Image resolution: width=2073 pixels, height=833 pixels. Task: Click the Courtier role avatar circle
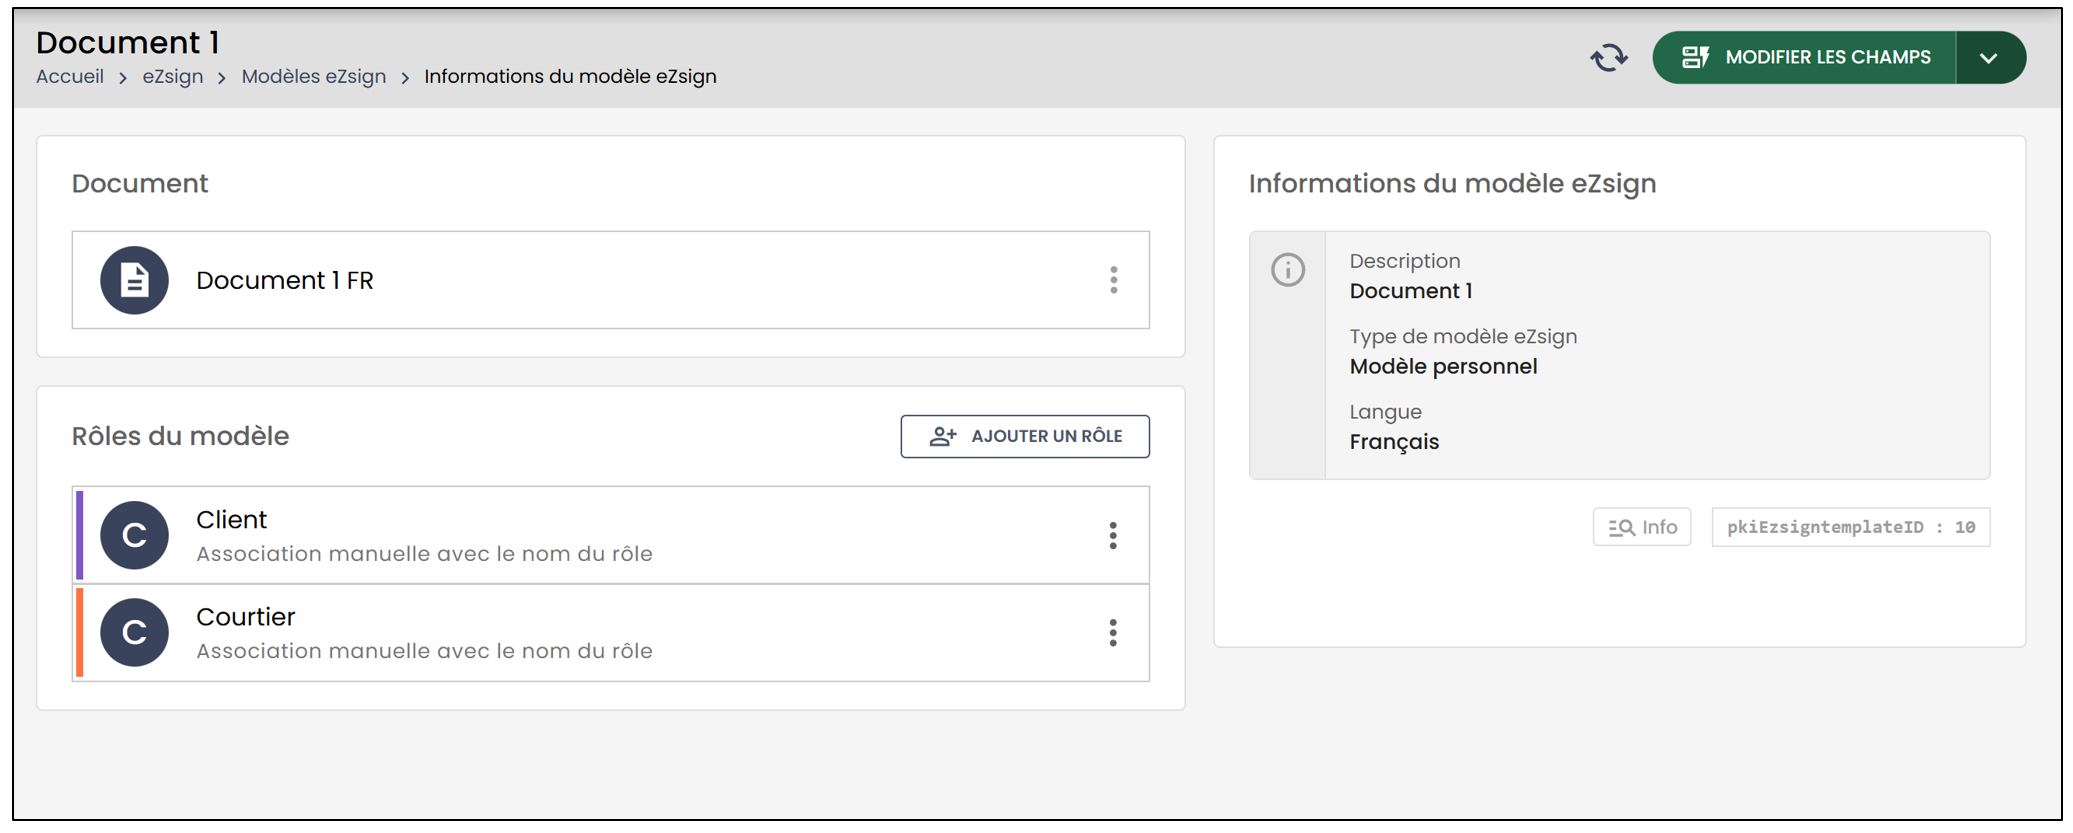(134, 632)
